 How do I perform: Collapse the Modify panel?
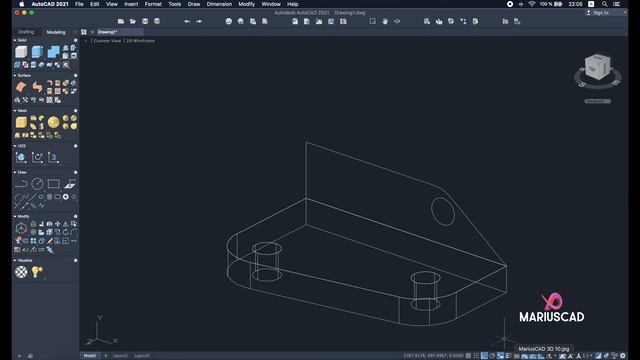point(15,216)
